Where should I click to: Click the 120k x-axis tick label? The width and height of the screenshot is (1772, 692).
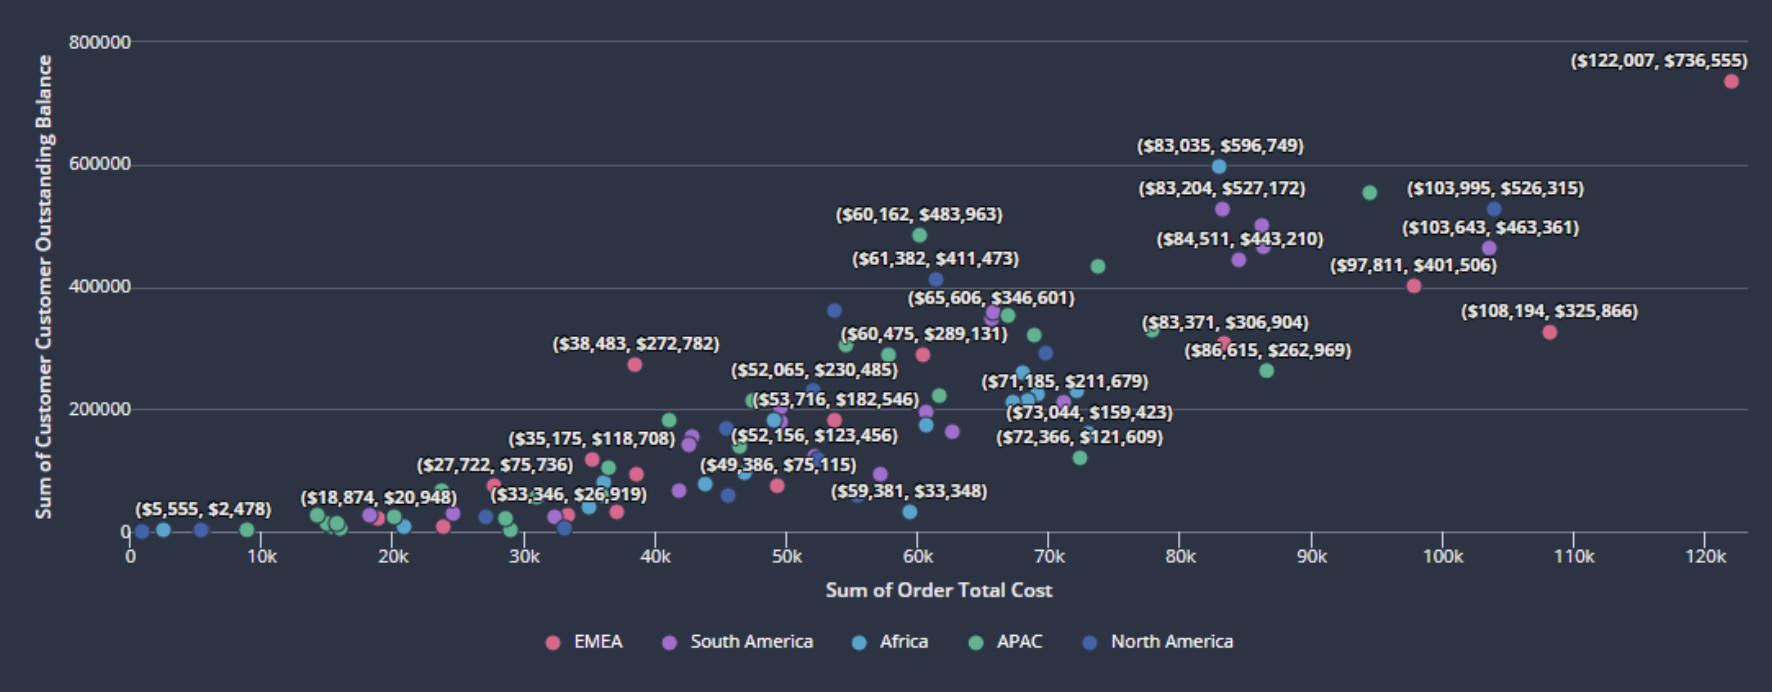pyautogui.click(x=1706, y=556)
